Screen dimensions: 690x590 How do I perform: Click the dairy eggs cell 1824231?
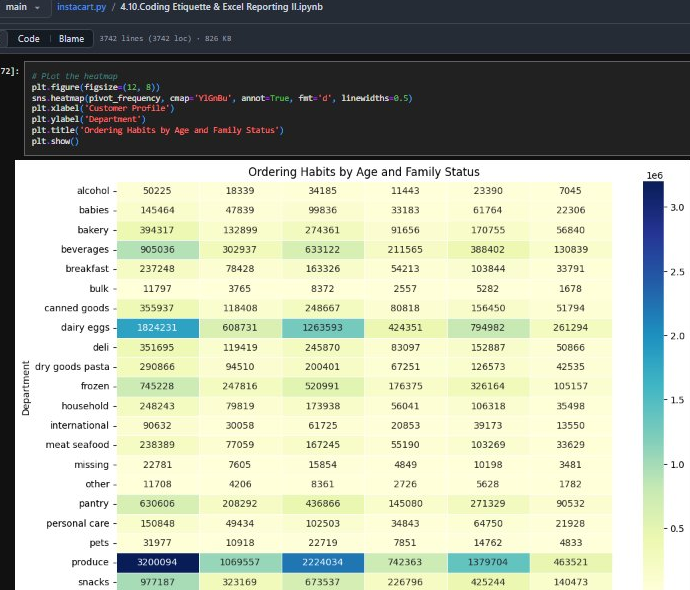pos(158,328)
